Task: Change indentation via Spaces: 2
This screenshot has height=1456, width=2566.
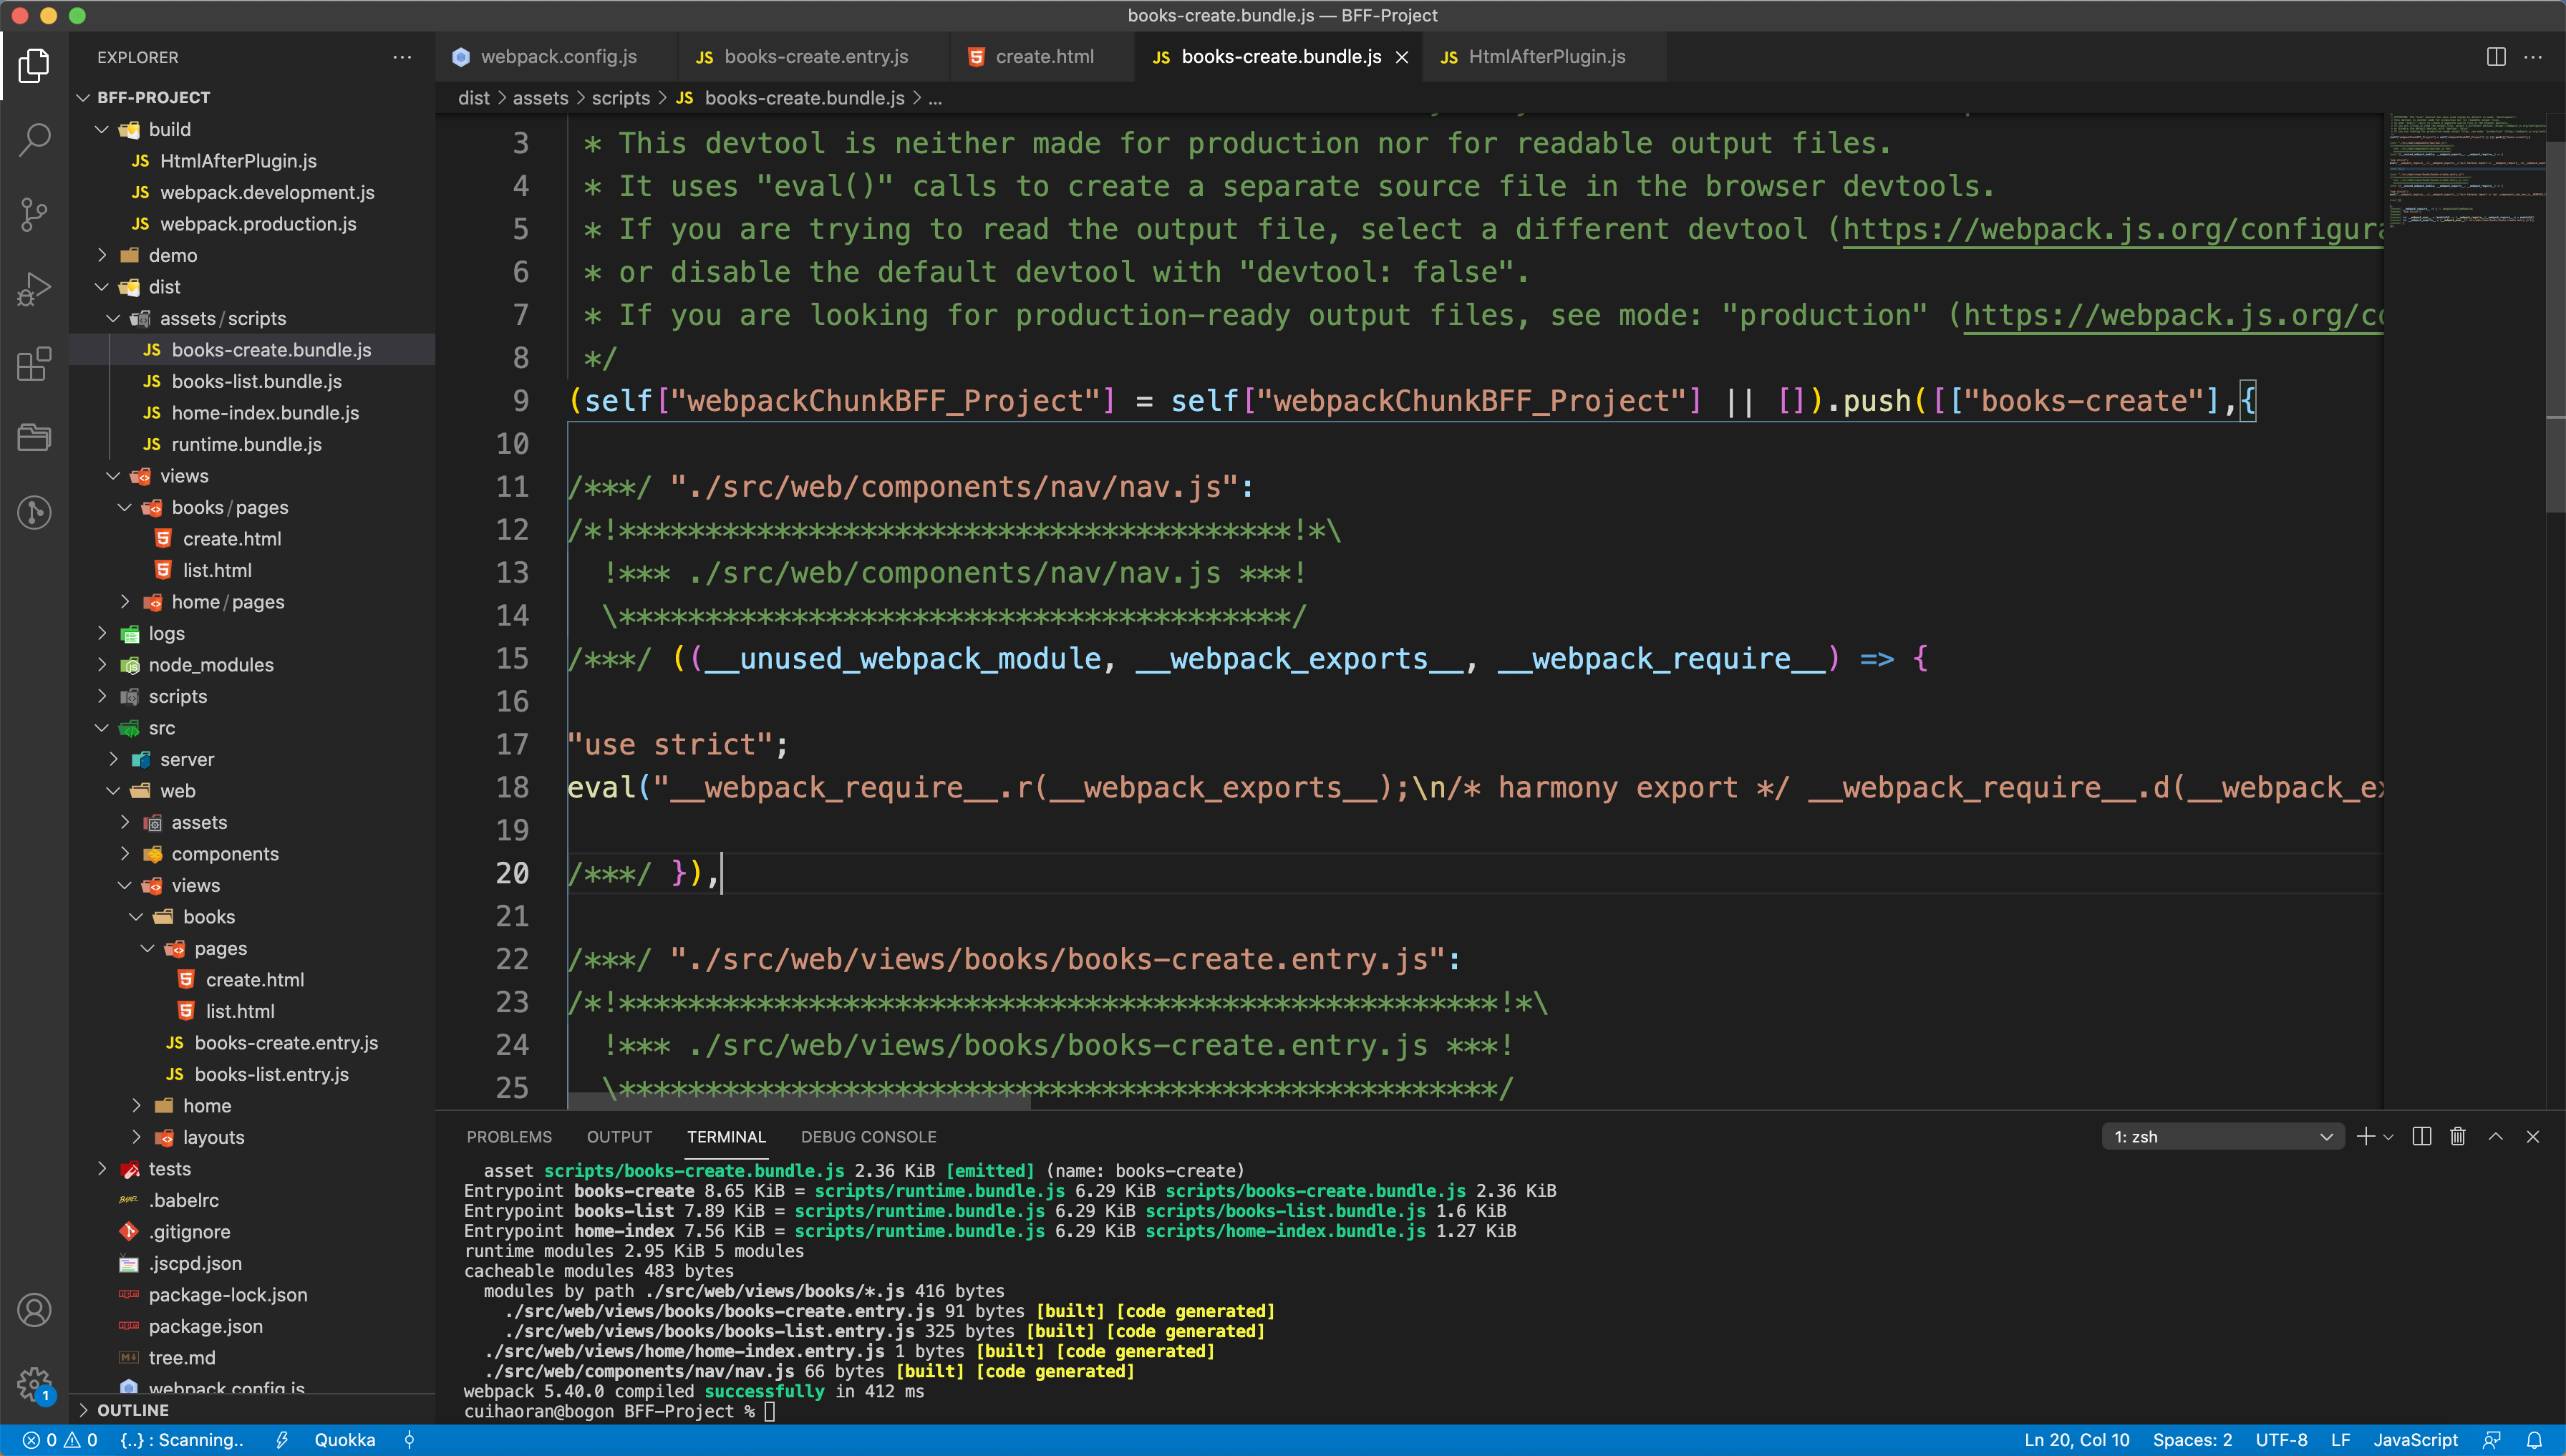Action: [2192, 1440]
